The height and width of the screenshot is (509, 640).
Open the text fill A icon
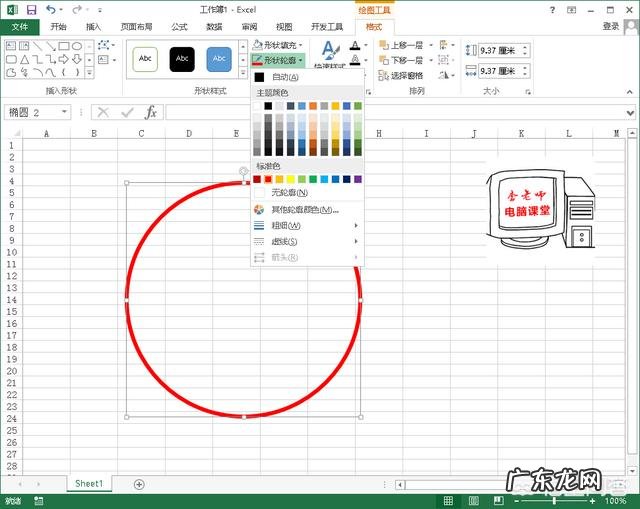pos(355,45)
